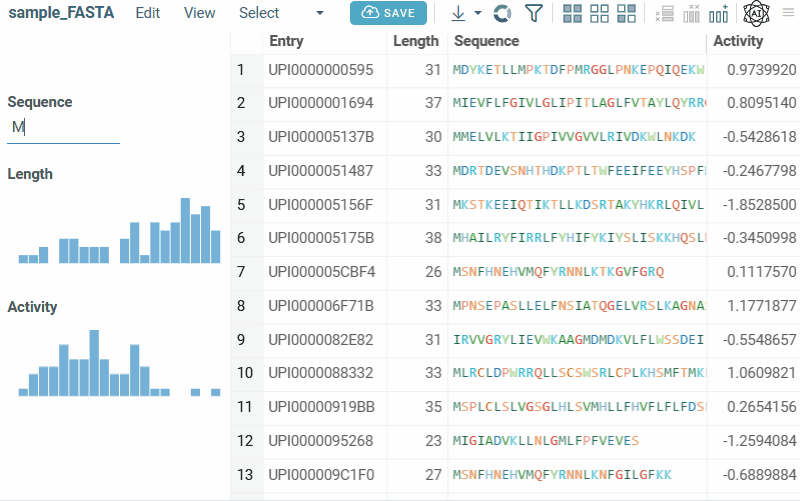800x501 pixels.
Task: Click the second grid layout icon
Action: point(600,13)
